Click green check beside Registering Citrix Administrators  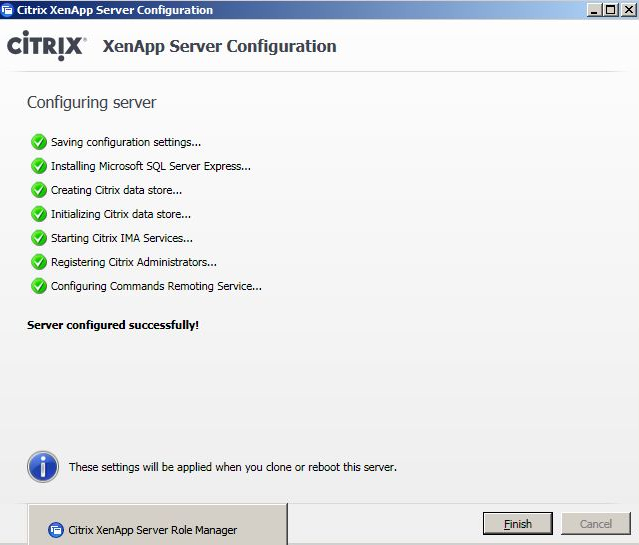[39, 262]
